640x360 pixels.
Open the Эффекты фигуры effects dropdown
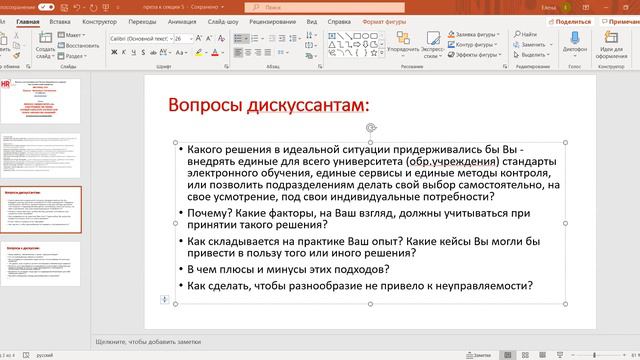[x=474, y=54]
